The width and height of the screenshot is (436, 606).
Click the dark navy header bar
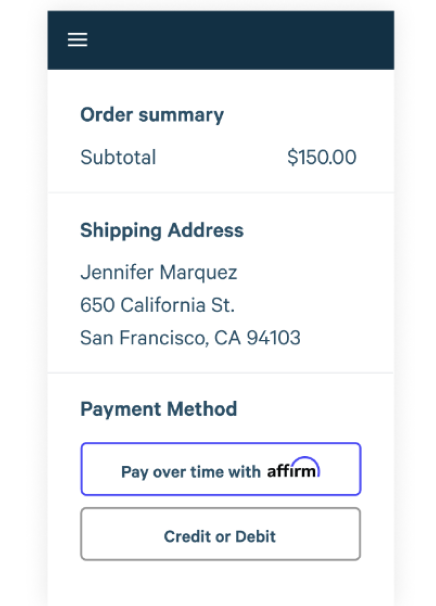tap(221, 40)
